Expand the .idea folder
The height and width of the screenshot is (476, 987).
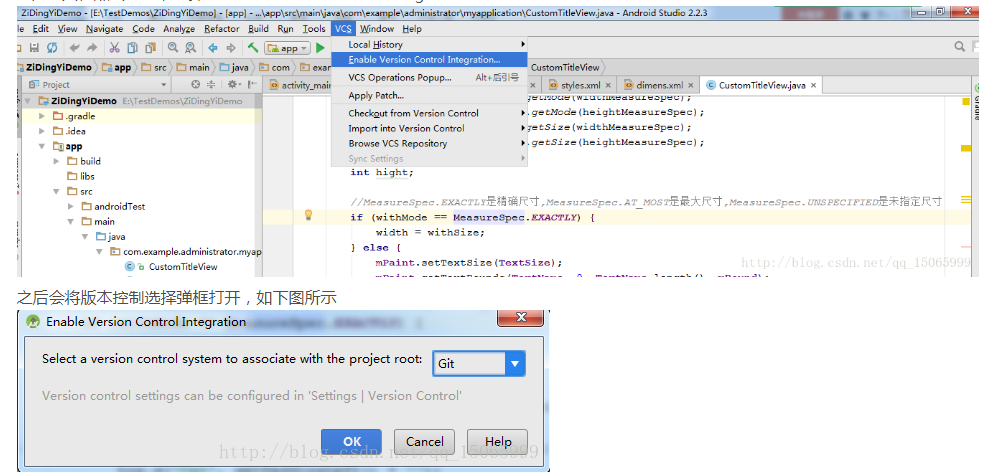click(x=42, y=131)
